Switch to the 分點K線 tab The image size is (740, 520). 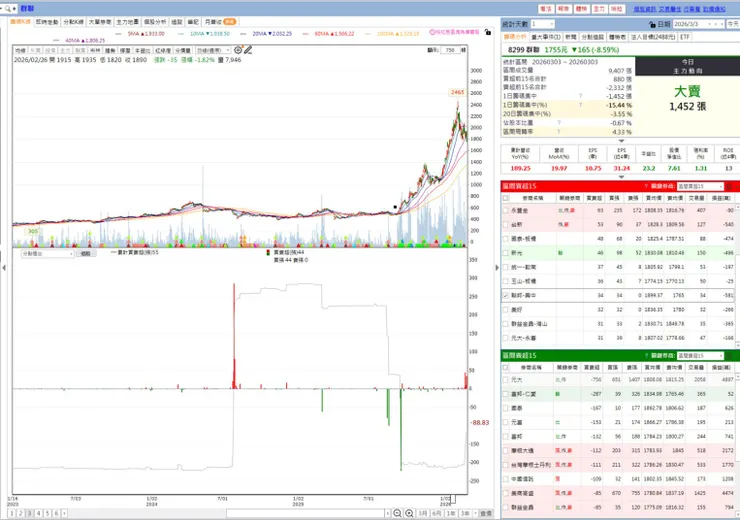74,22
